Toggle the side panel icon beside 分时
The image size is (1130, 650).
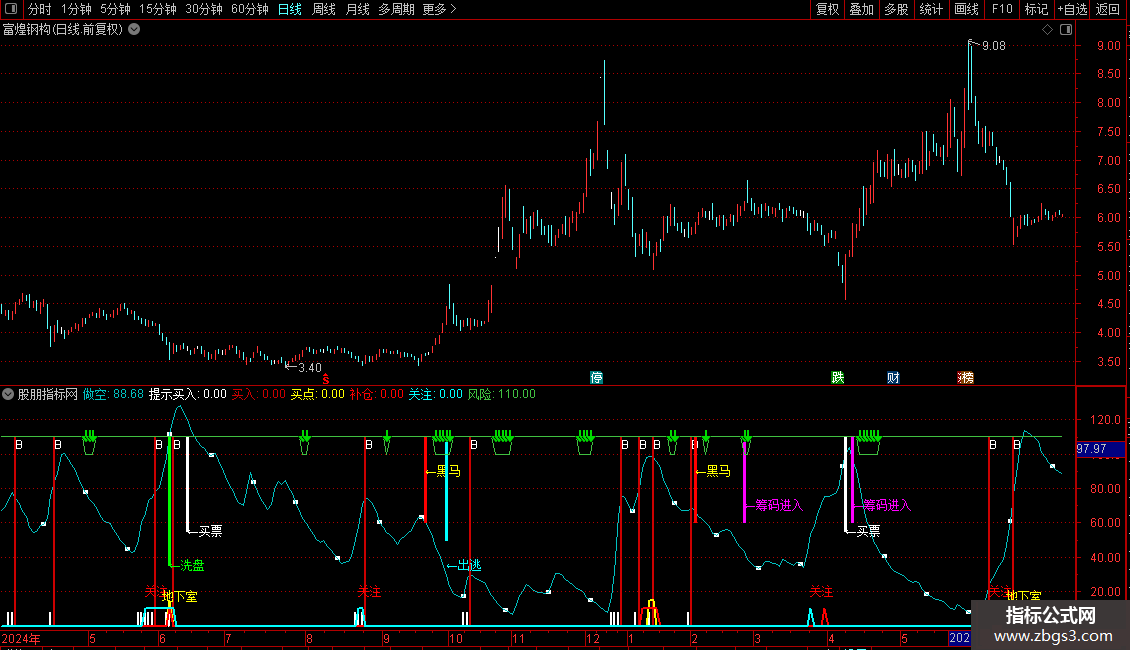click(x=11, y=9)
